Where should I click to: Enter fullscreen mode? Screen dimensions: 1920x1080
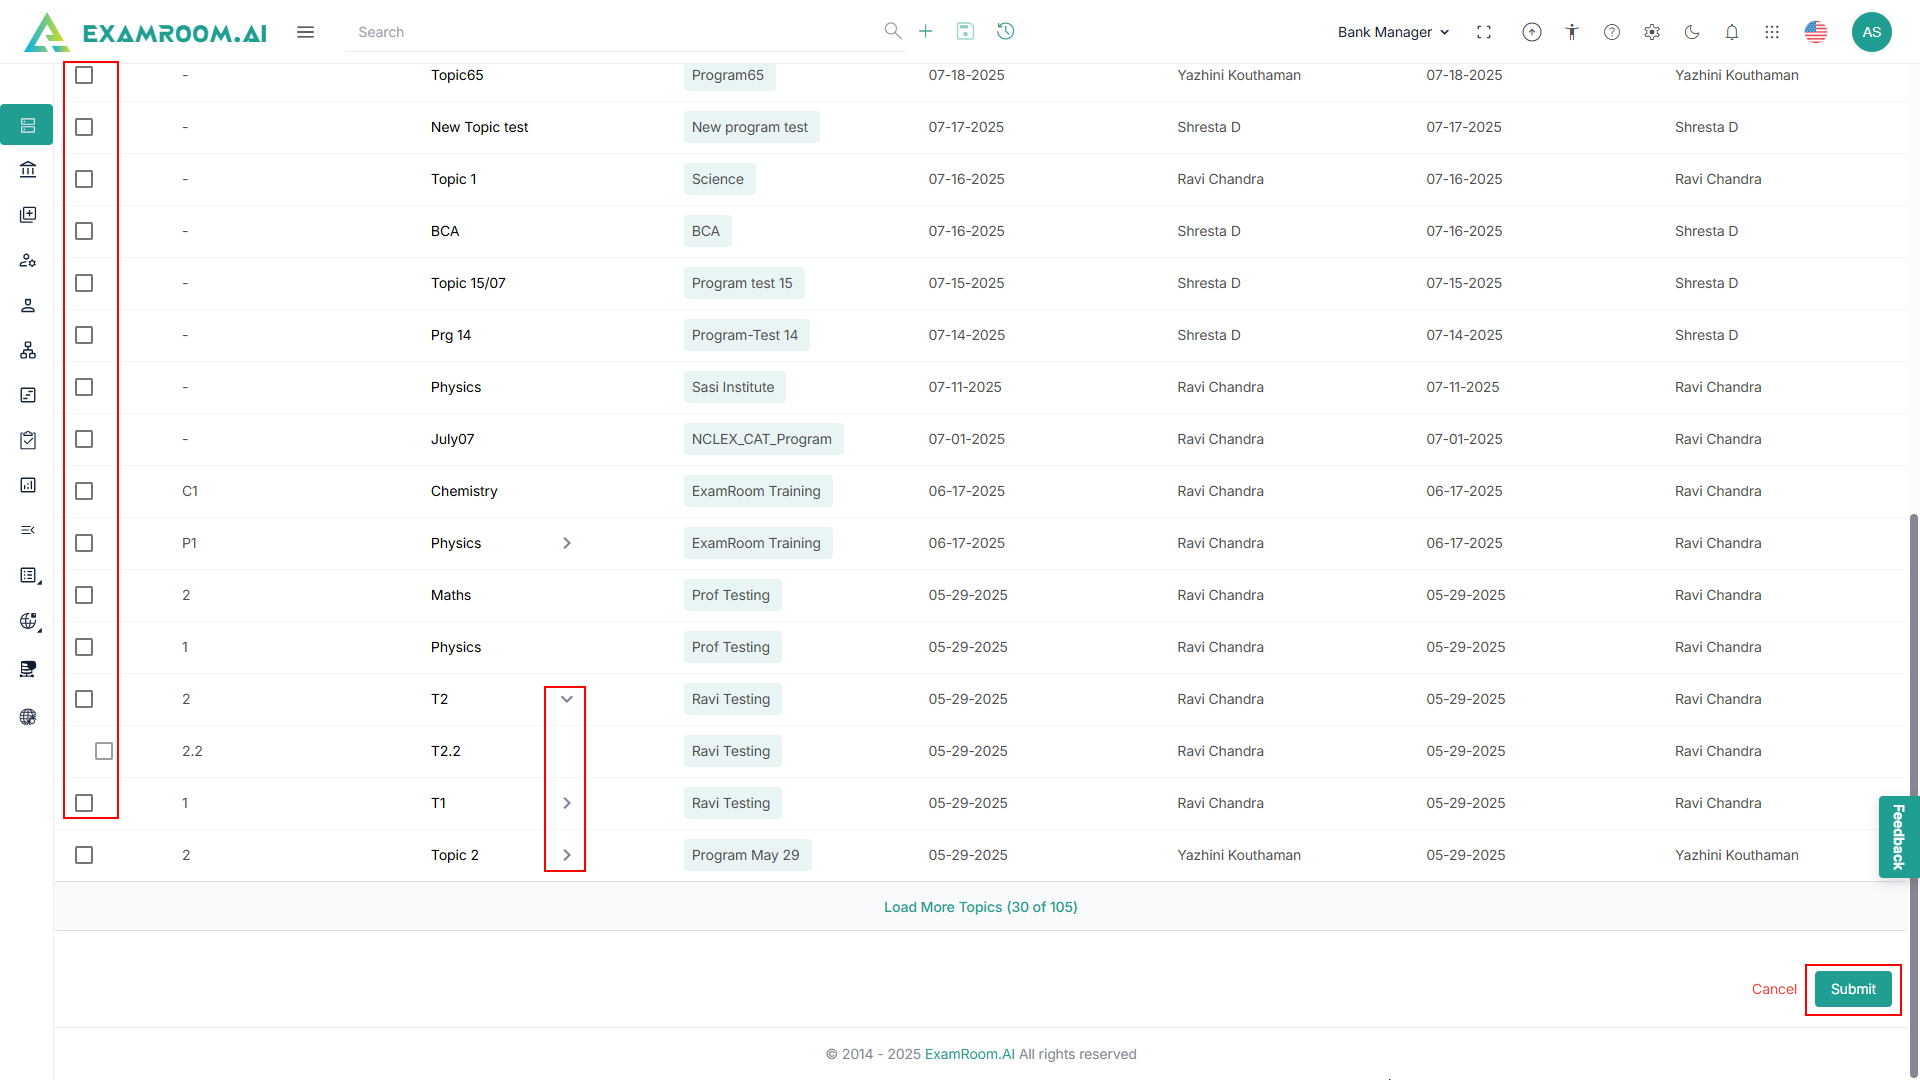click(x=1484, y=32)
